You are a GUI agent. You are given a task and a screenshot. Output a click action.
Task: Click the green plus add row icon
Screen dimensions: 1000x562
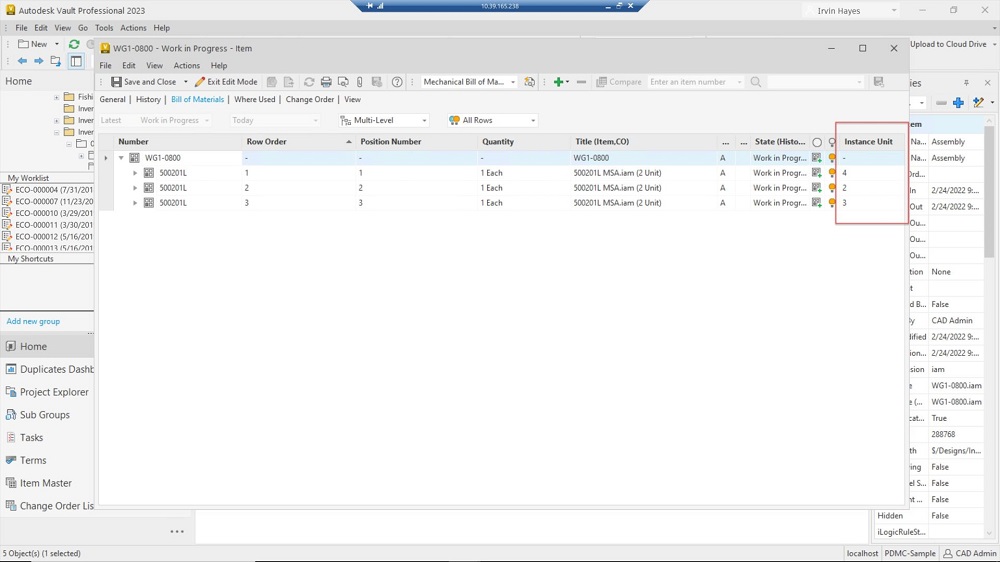[x=559, y=82]
